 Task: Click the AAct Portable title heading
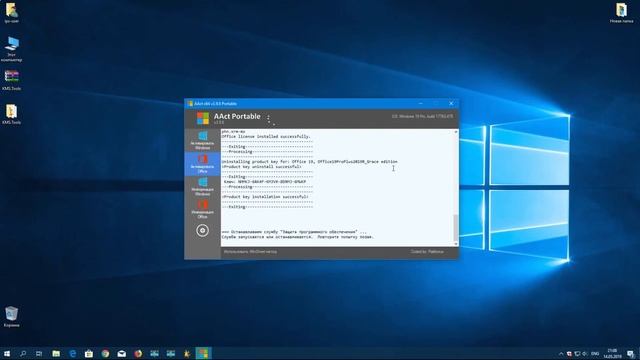(237, 116)
